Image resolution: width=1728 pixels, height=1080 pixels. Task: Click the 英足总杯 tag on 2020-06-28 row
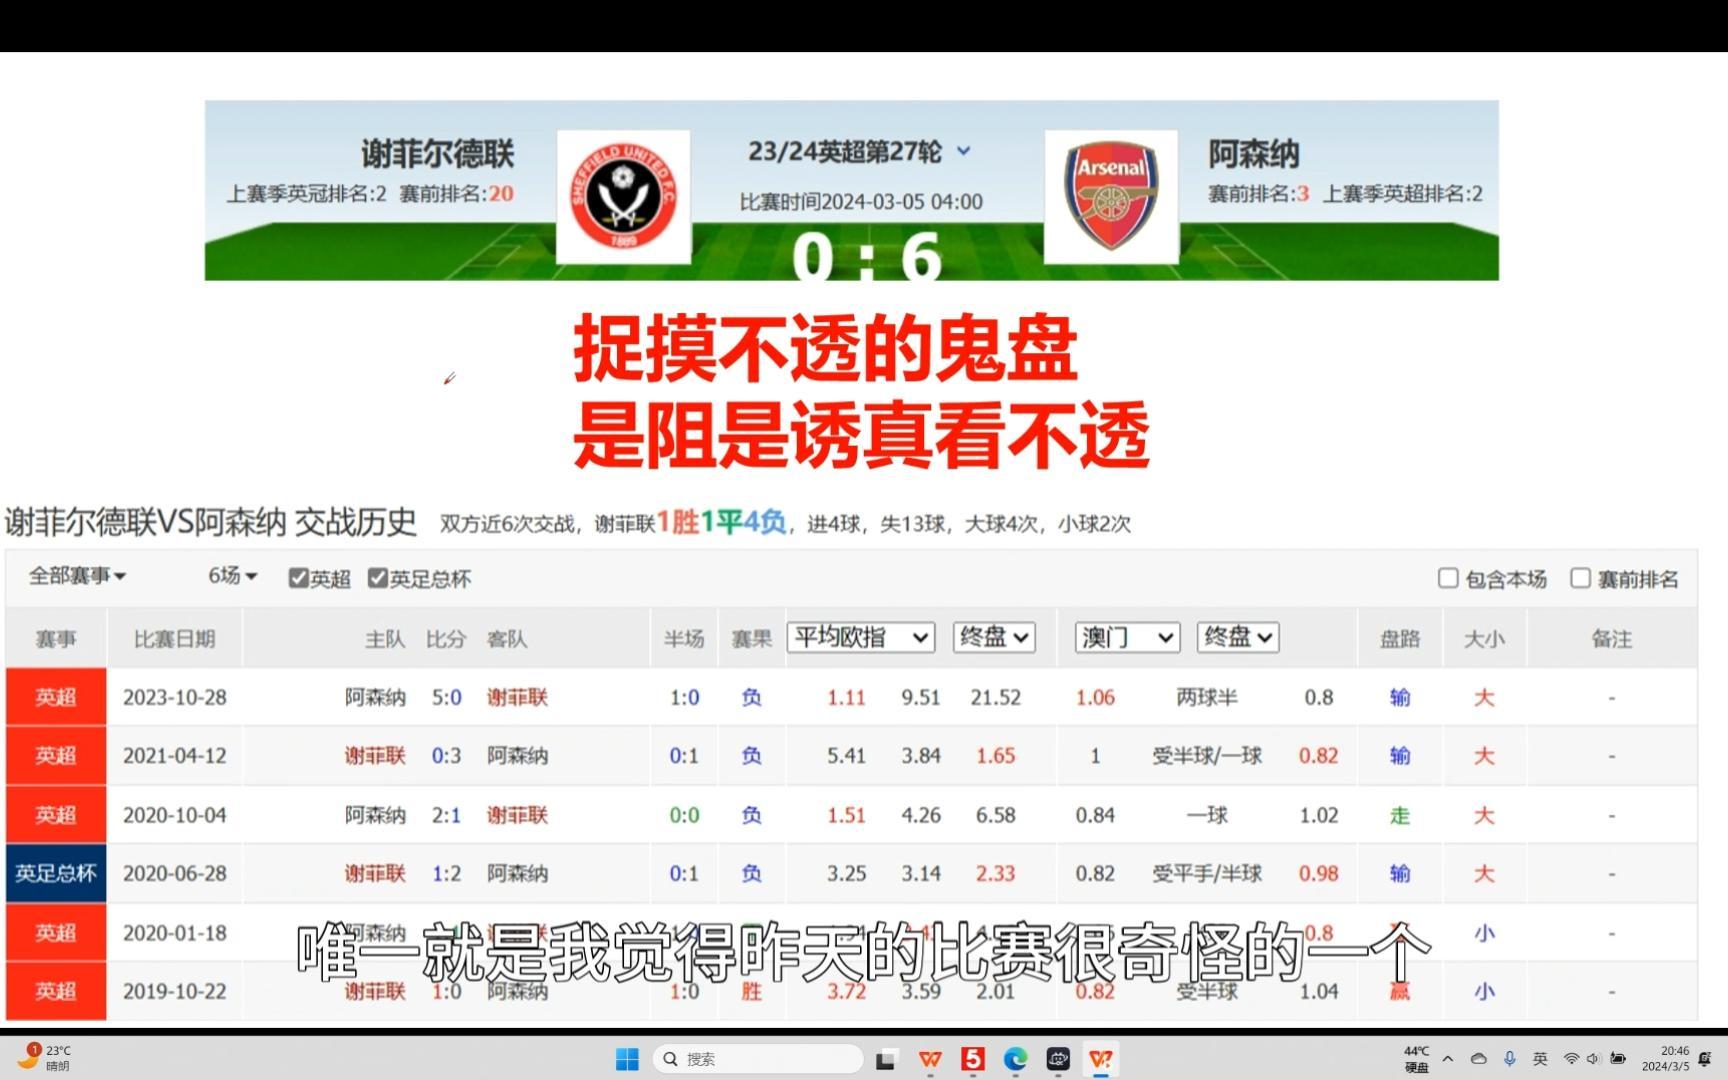[x=56, y=873]
